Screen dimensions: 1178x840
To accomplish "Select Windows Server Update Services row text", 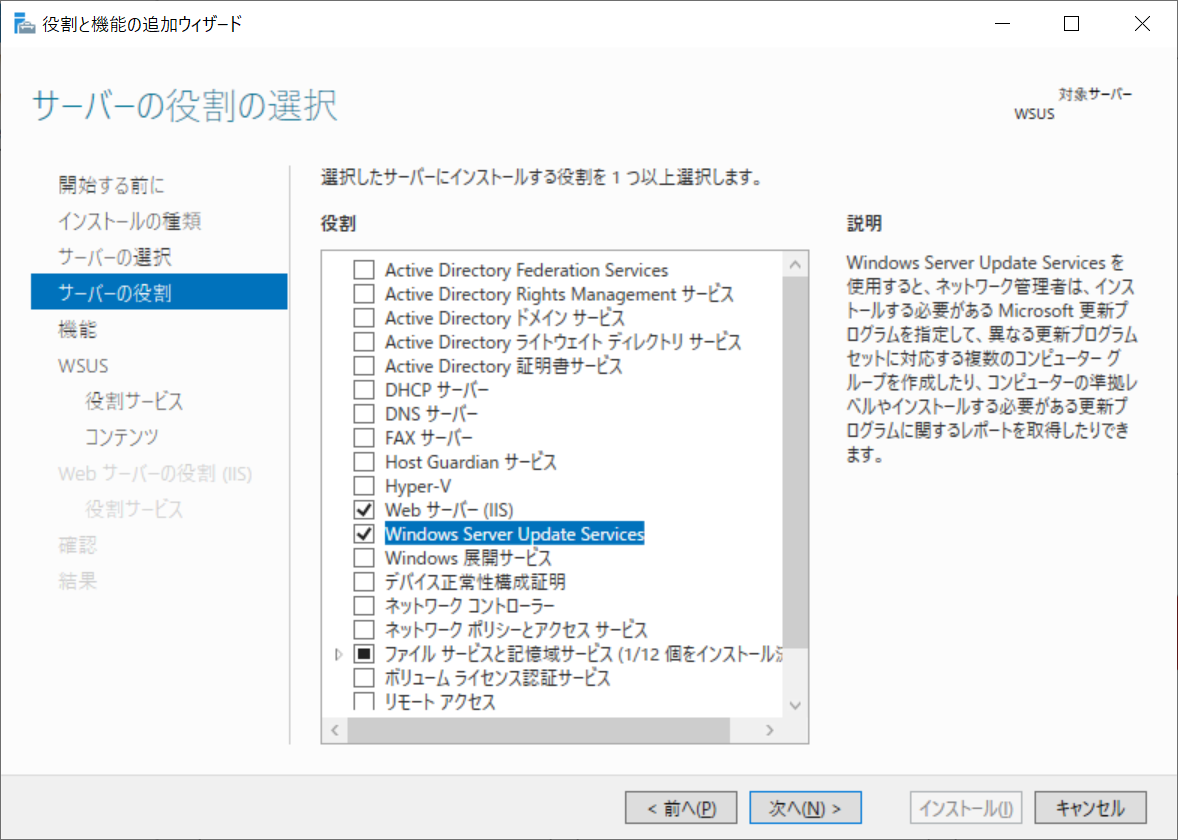I will (x=515, y=534).
